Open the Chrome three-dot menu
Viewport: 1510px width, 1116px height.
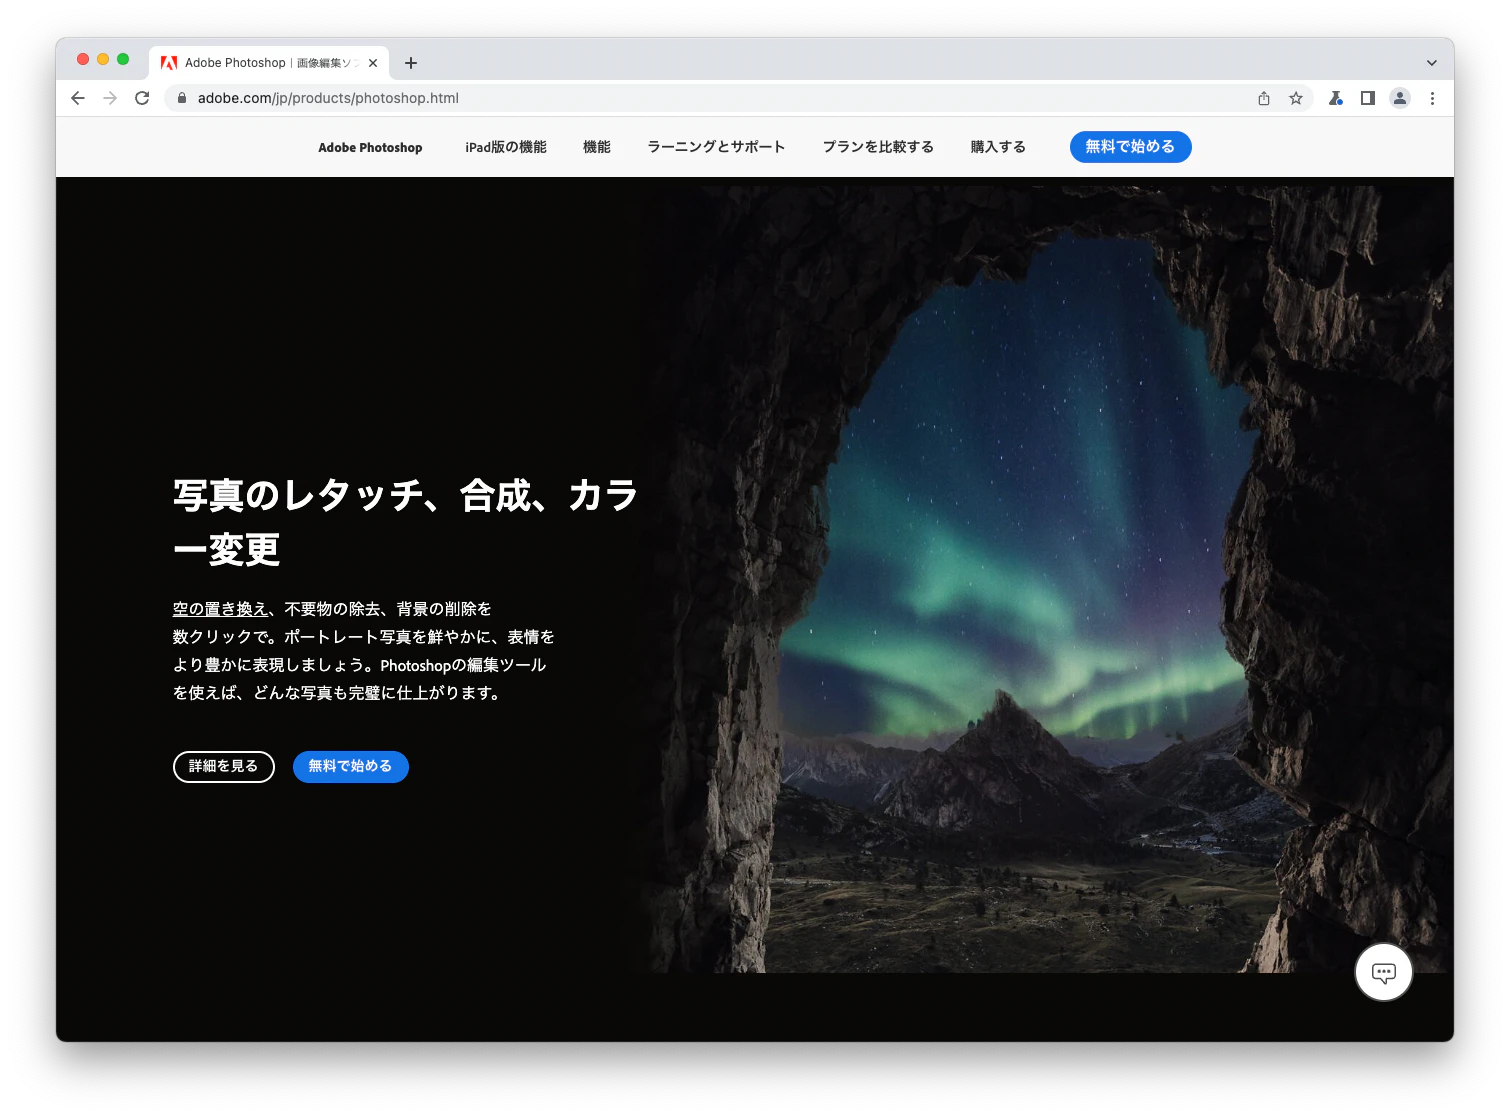coord(1432,98)
